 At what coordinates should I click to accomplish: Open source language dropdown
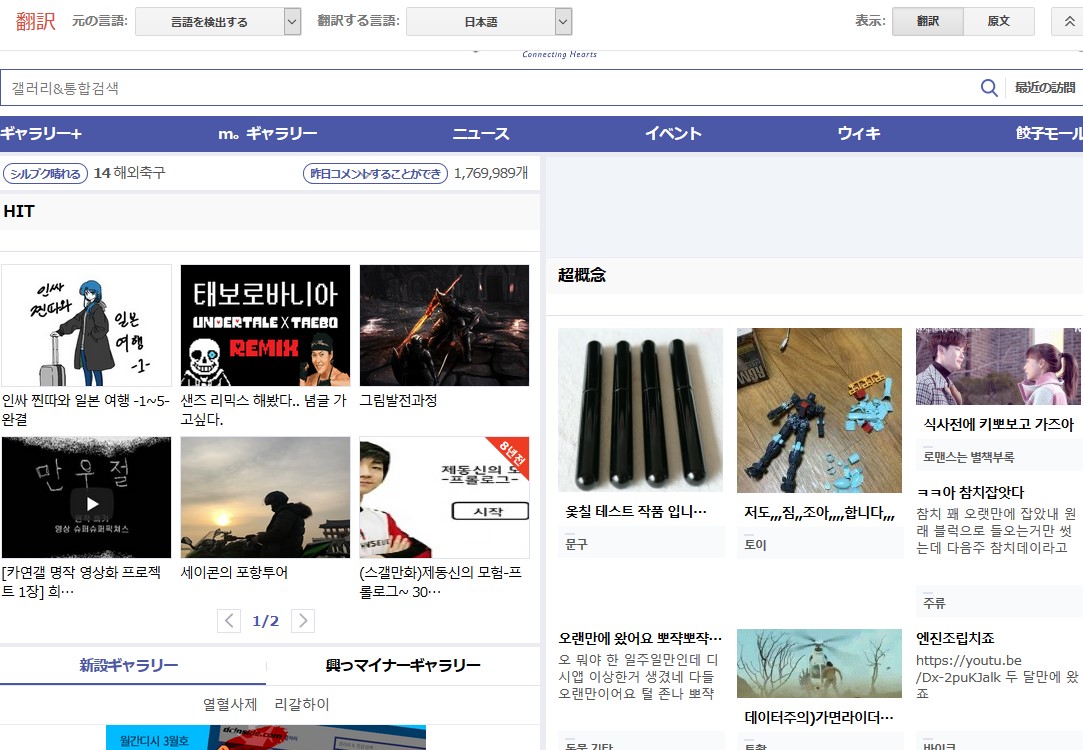coord(218,21)
